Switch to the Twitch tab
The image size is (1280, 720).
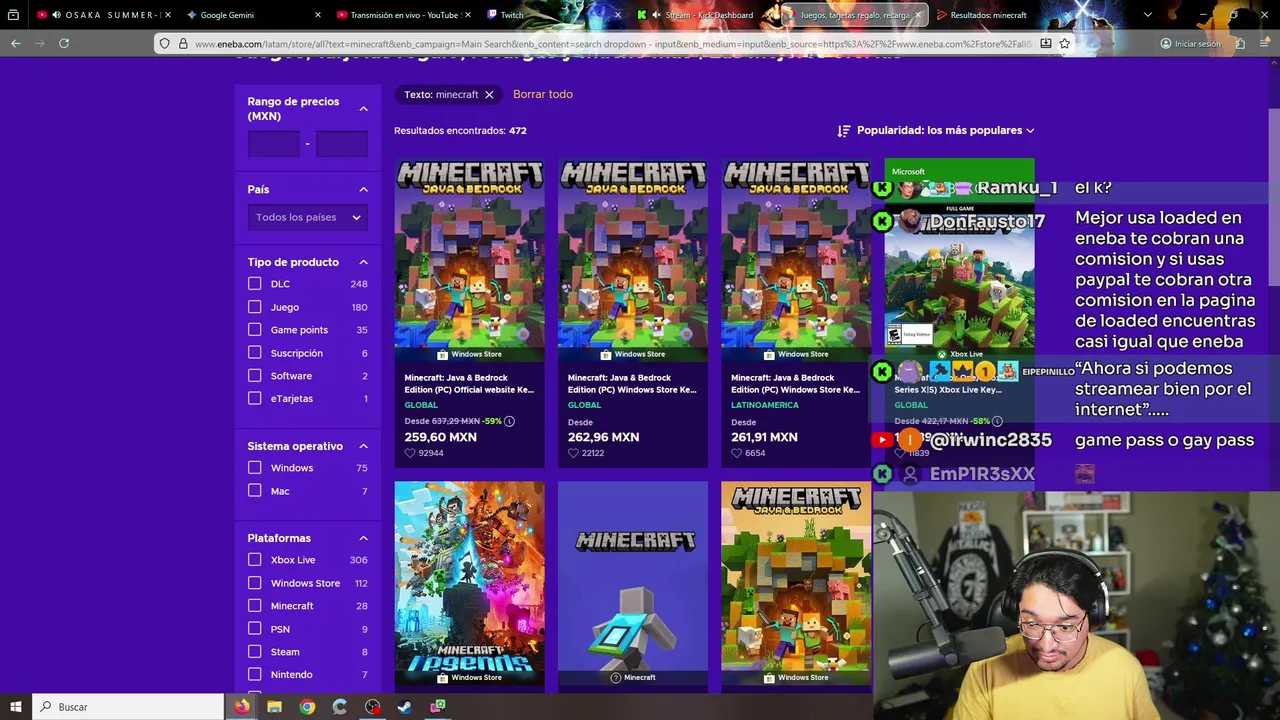(x=552, y=15)
